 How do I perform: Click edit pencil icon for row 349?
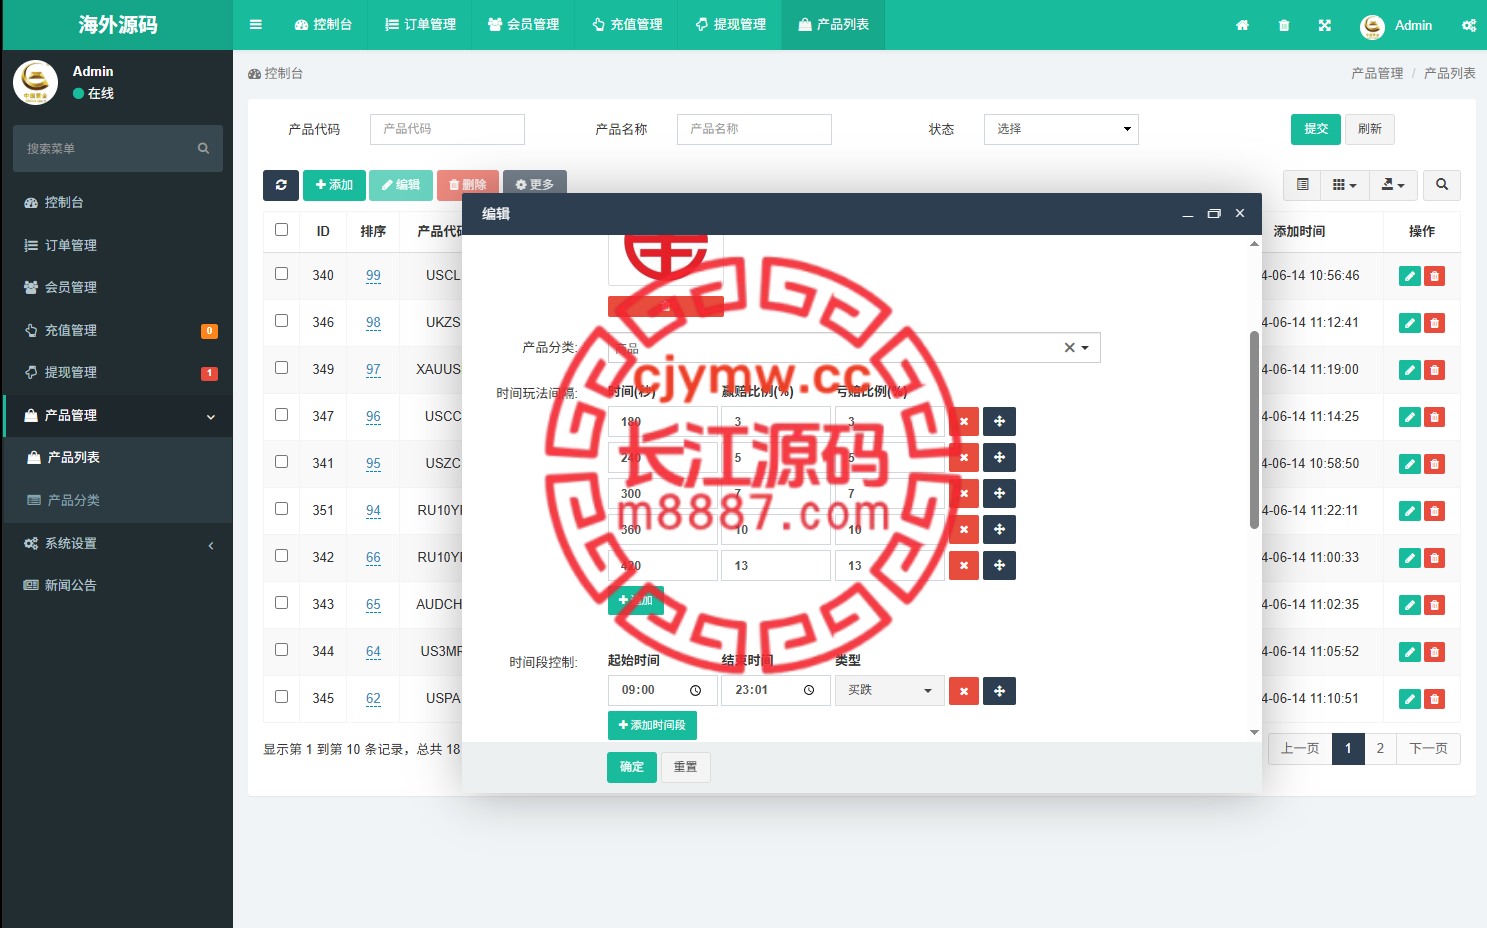[1410, 370]
